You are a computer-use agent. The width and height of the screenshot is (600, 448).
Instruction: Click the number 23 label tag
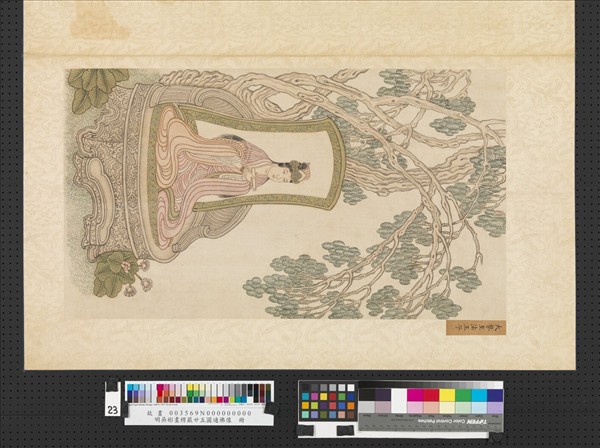pyautogui.click(x=112, y=409)
